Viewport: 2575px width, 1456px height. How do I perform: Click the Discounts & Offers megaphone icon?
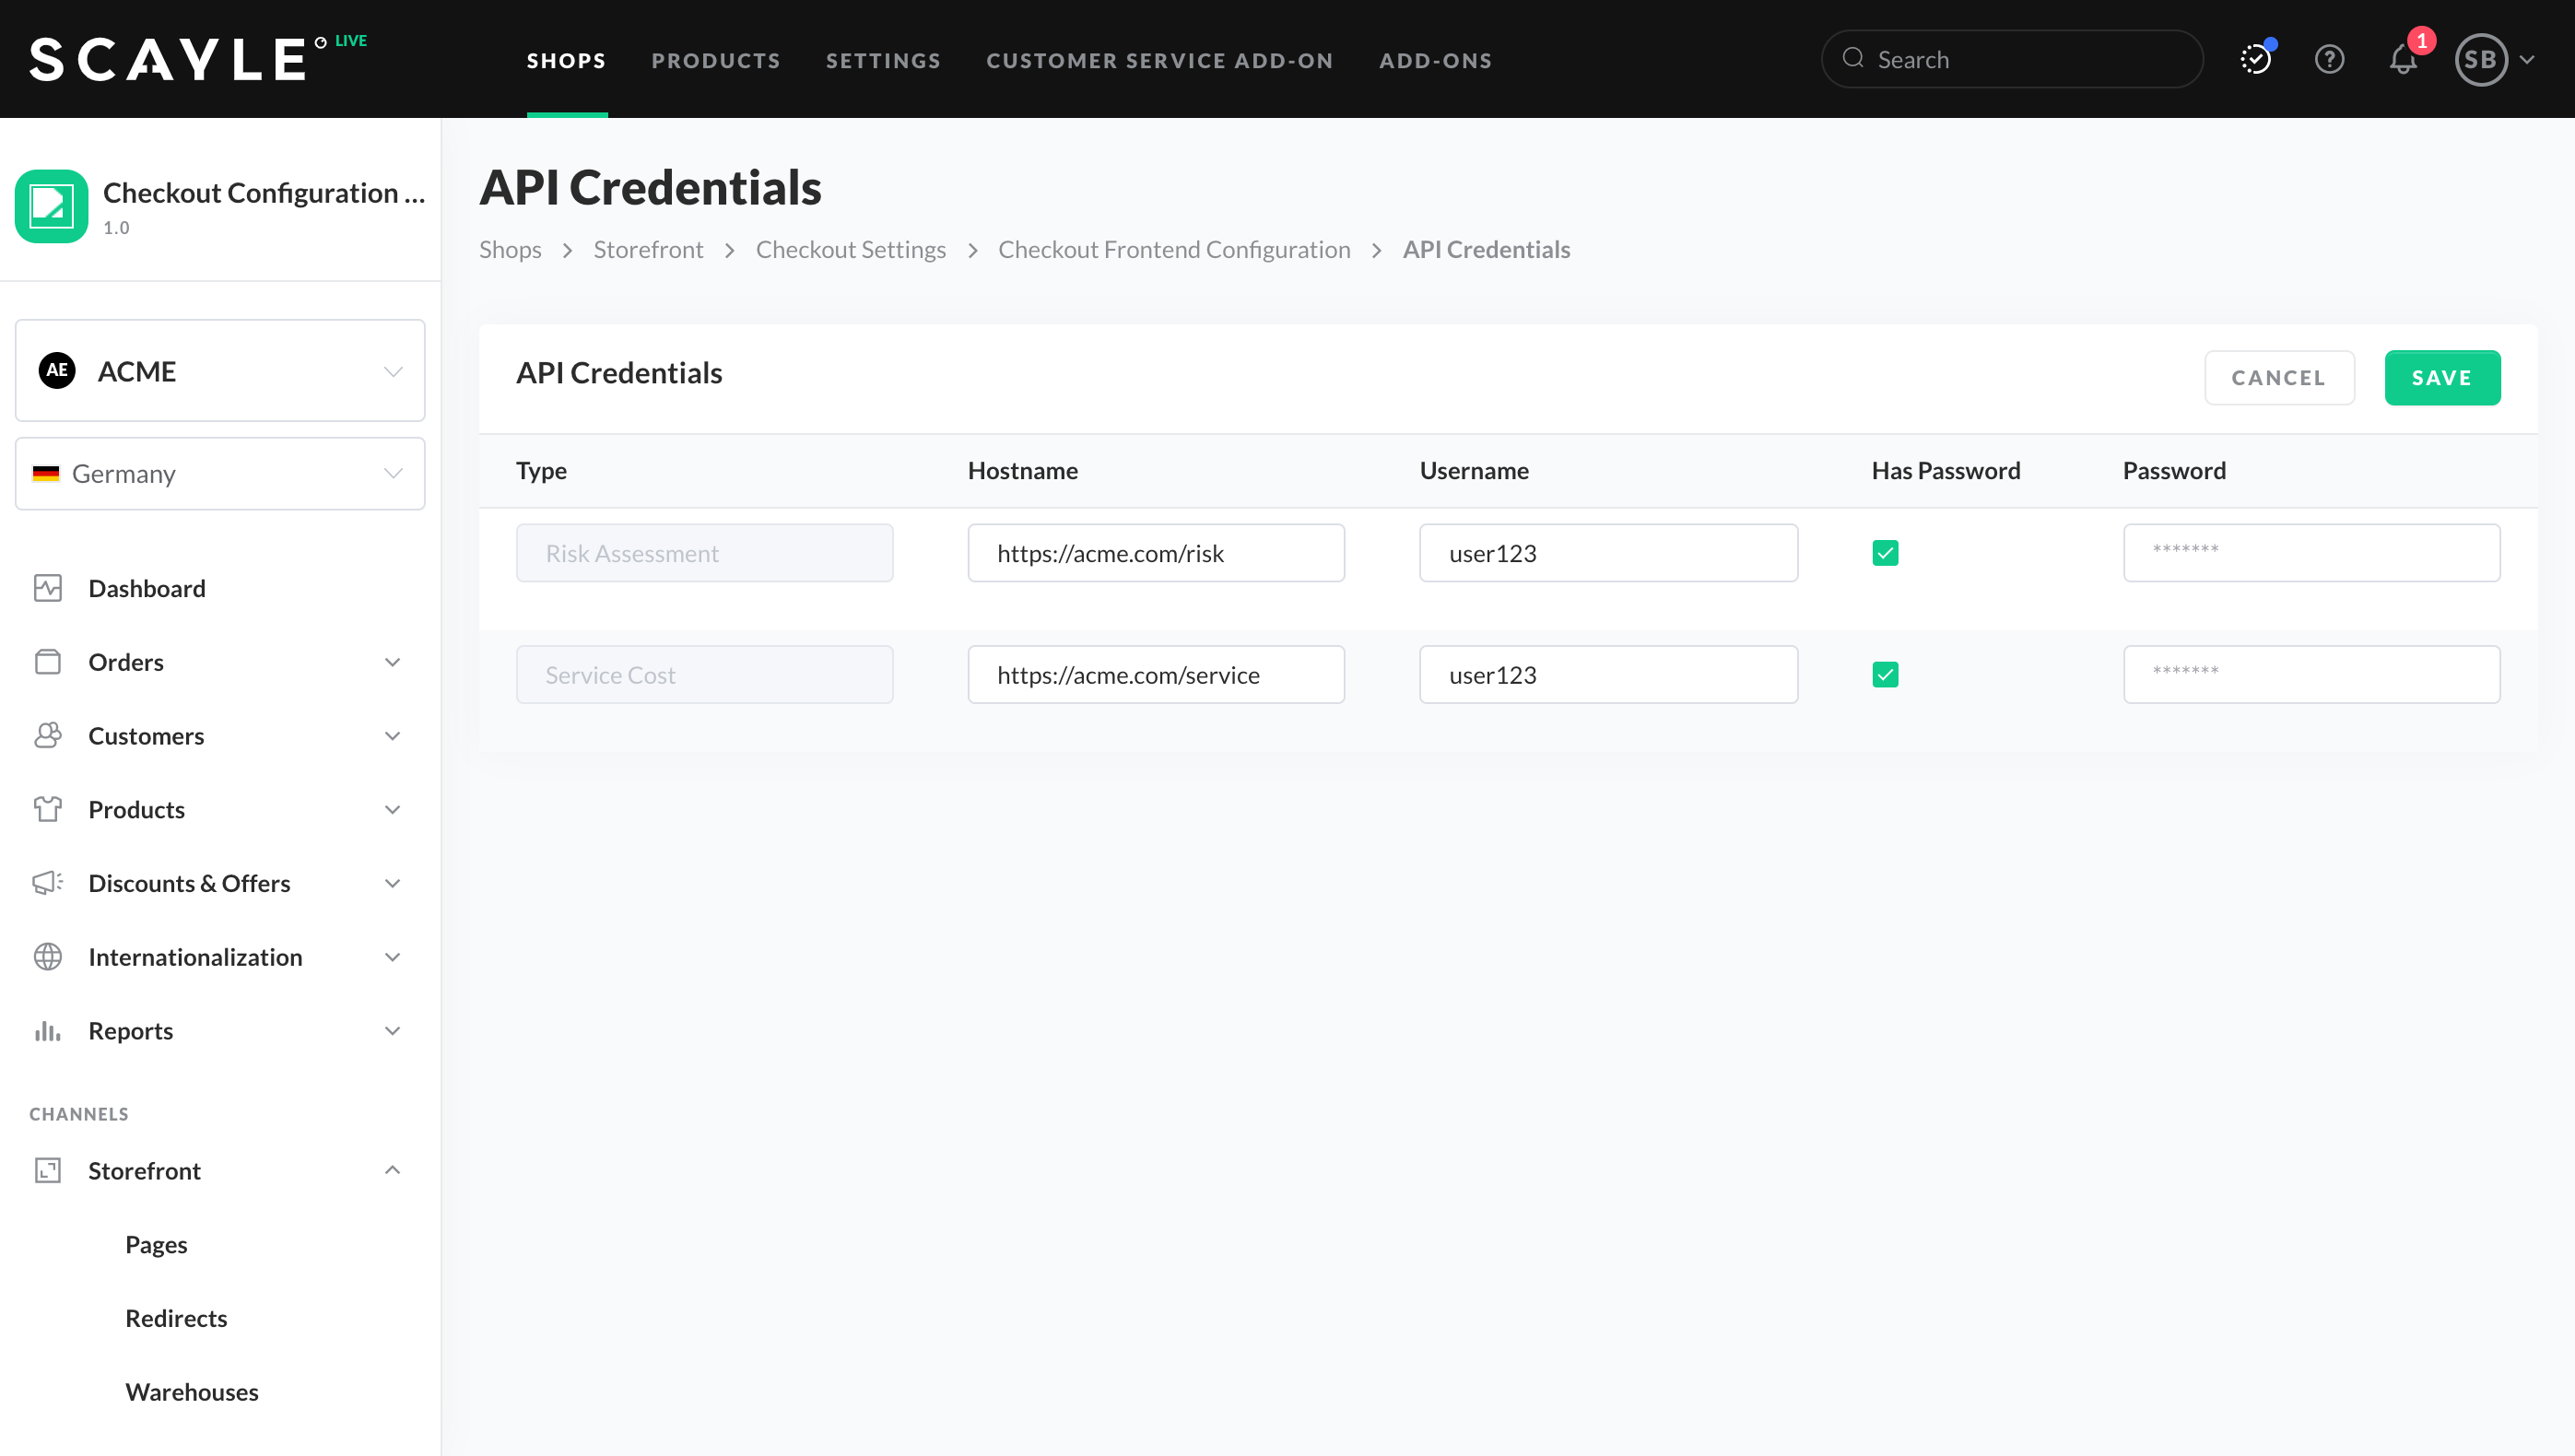pos(47,883)
